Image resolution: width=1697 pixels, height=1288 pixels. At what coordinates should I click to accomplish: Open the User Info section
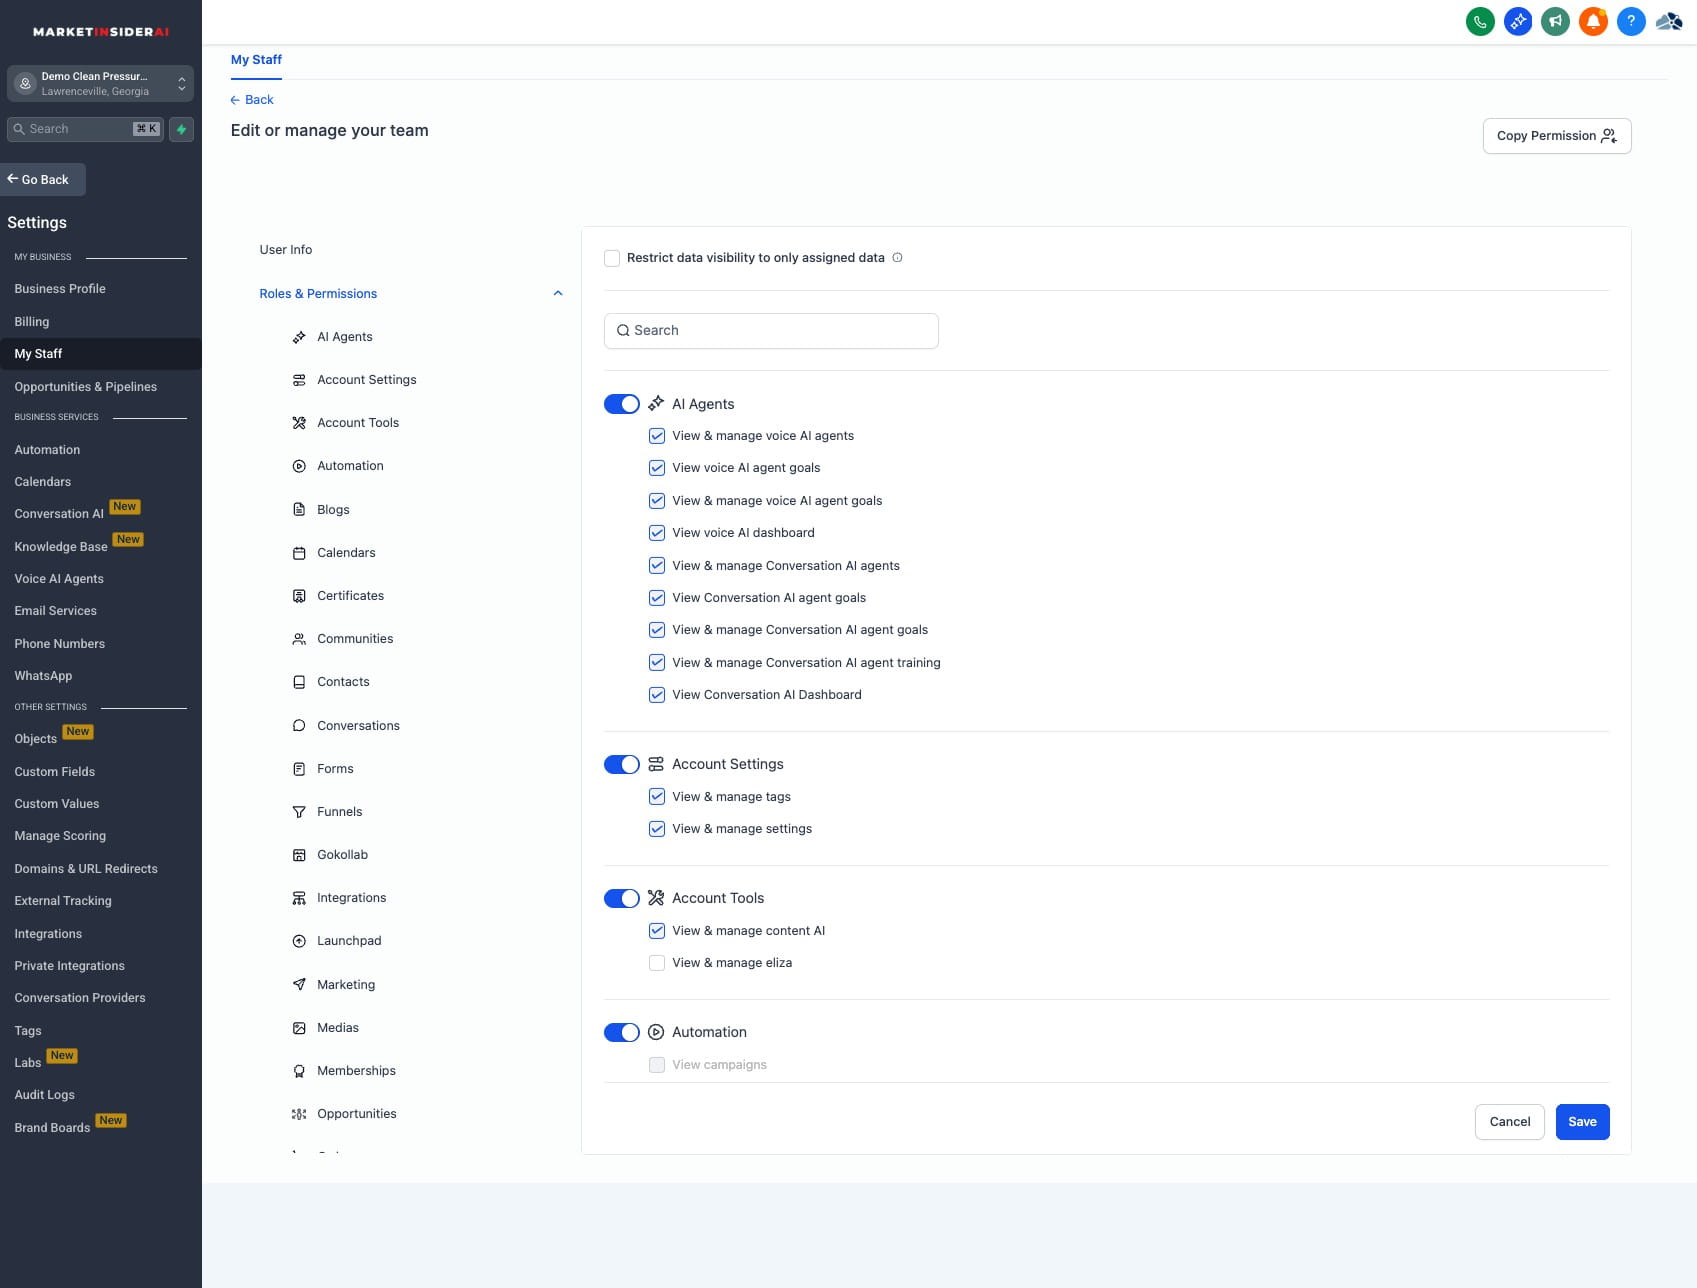(286, 250)
